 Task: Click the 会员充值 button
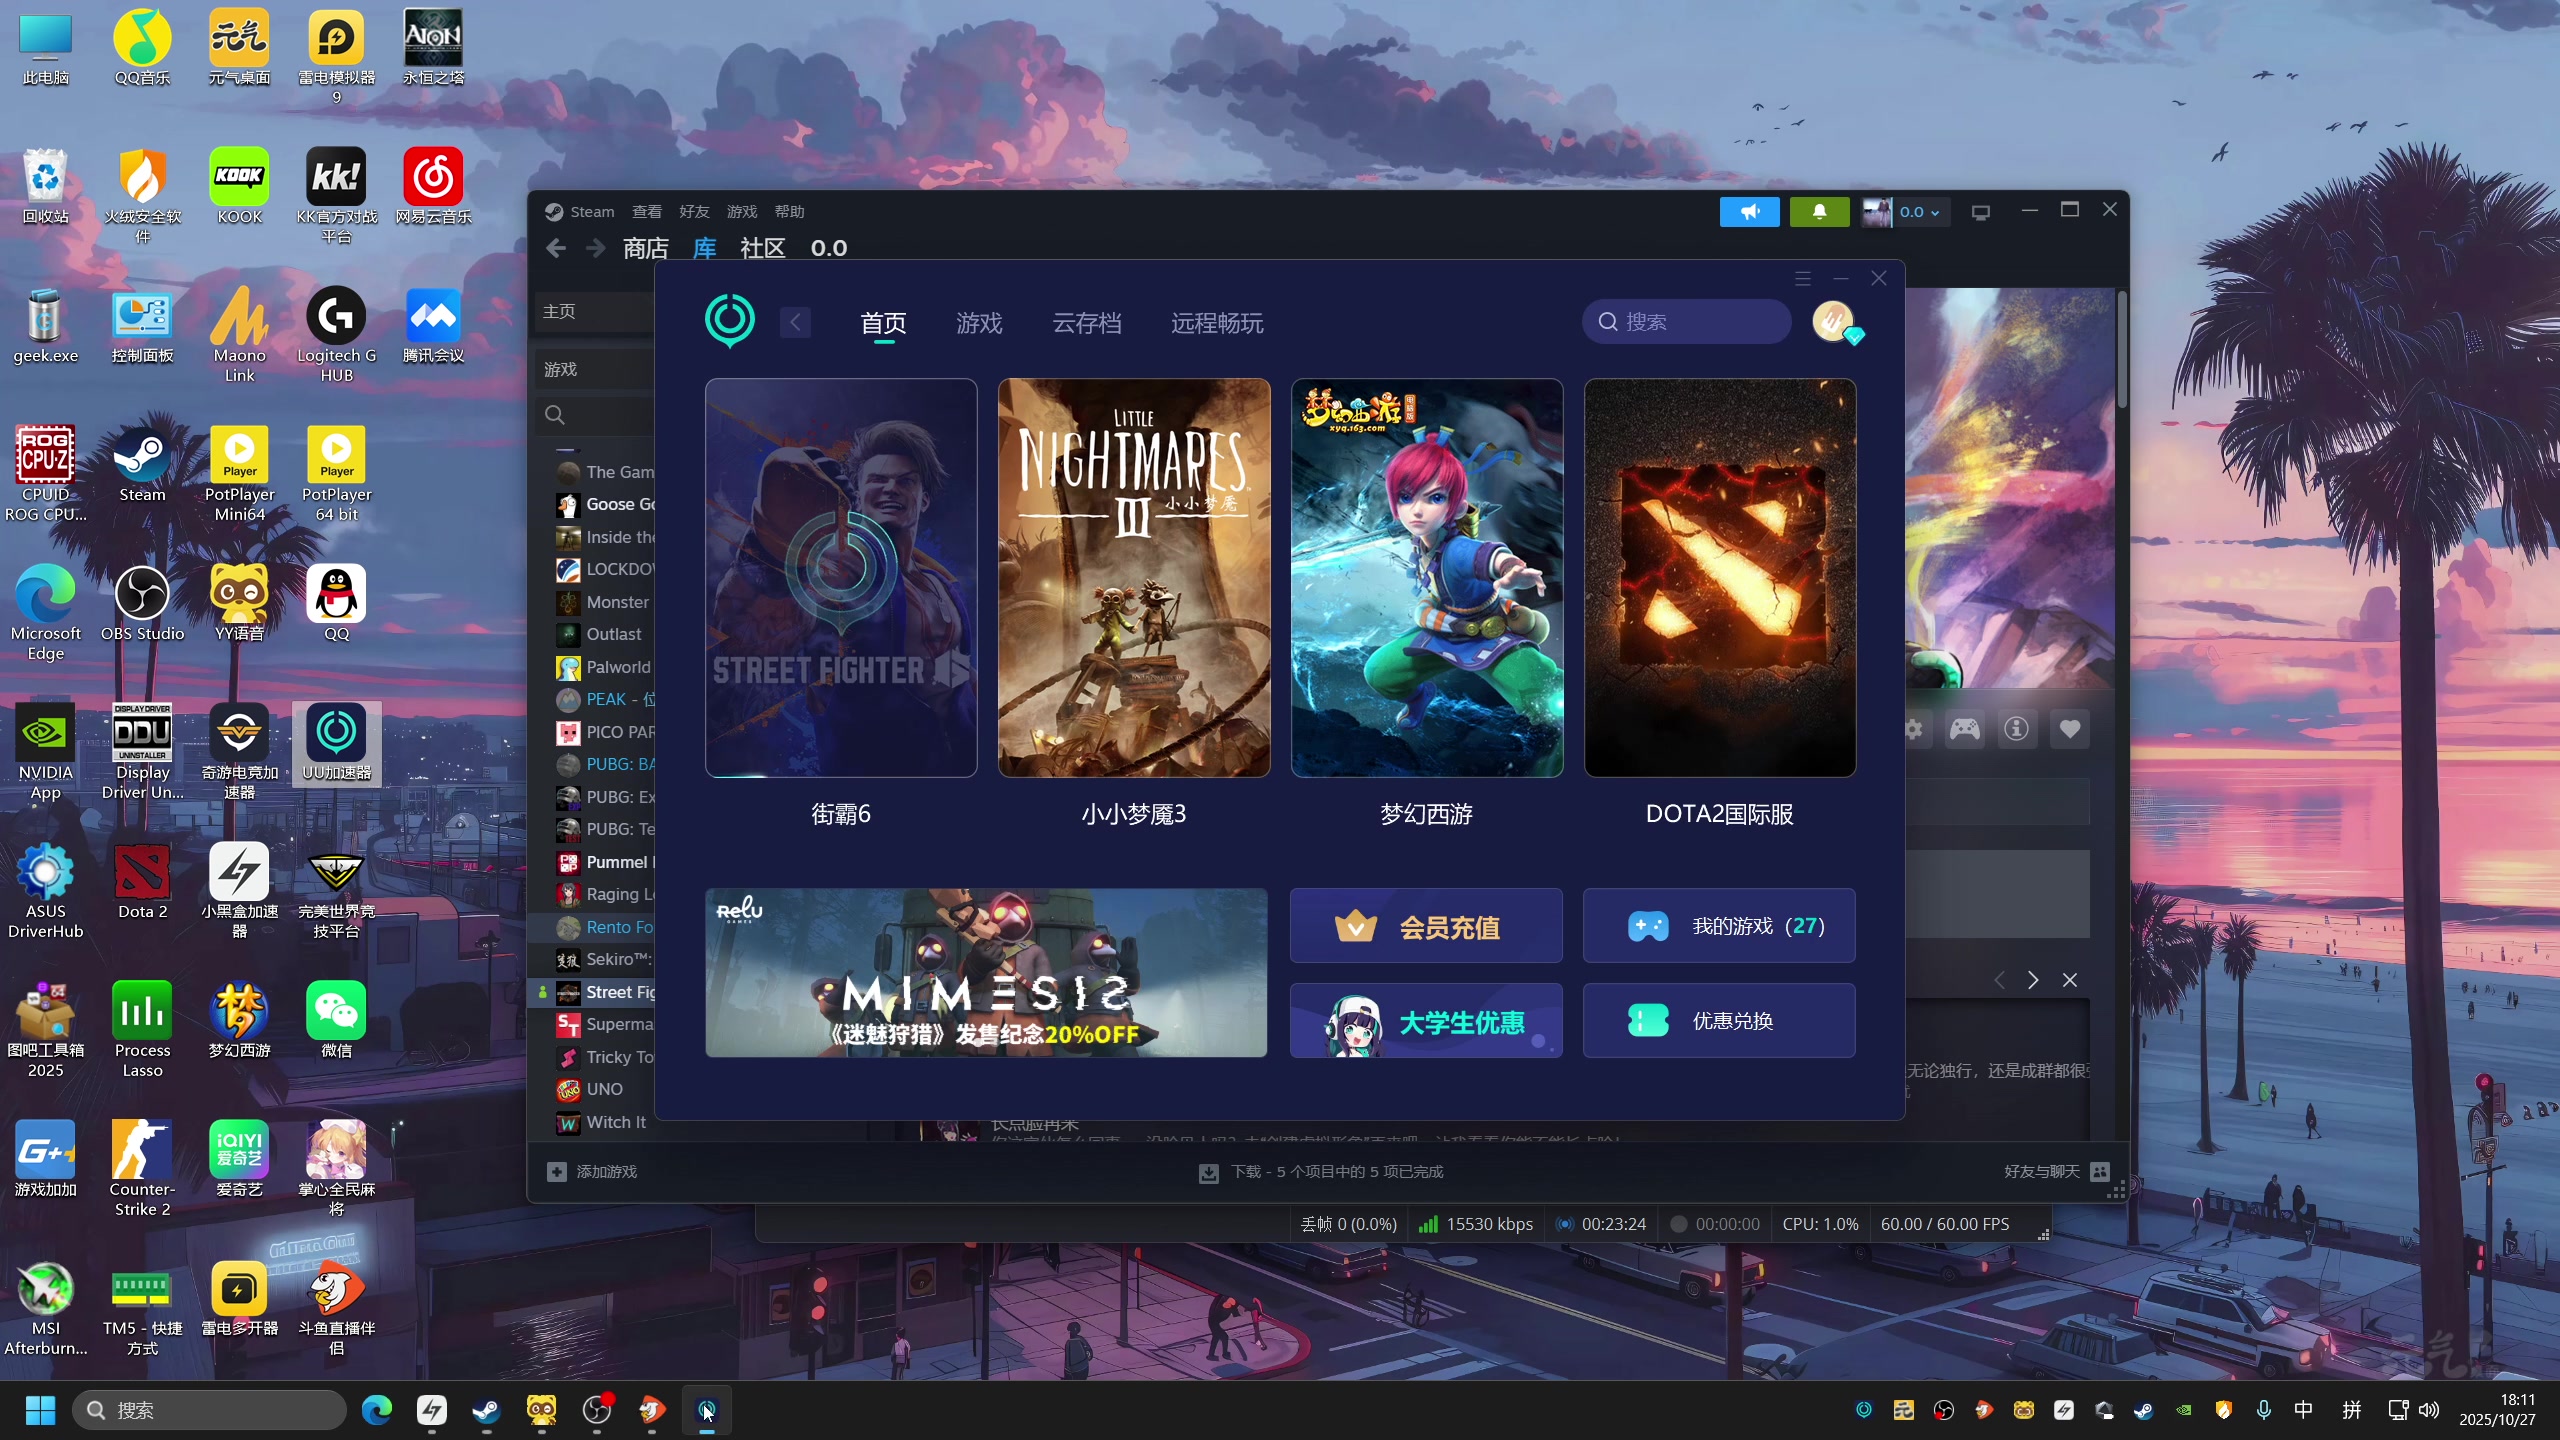(x=1425, y=926)
